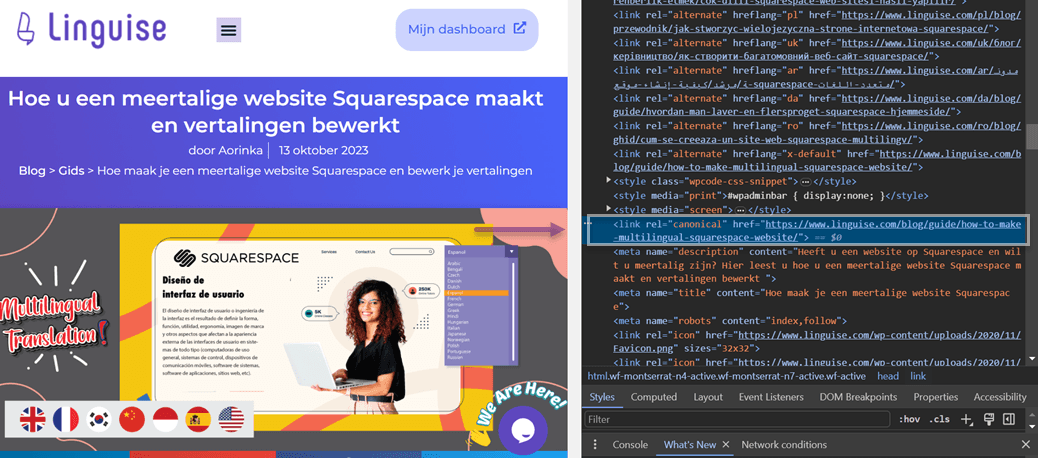The image size is (1038, 458).
Task: Open the Blog breadcrumb link
Action: coord(32,171)
